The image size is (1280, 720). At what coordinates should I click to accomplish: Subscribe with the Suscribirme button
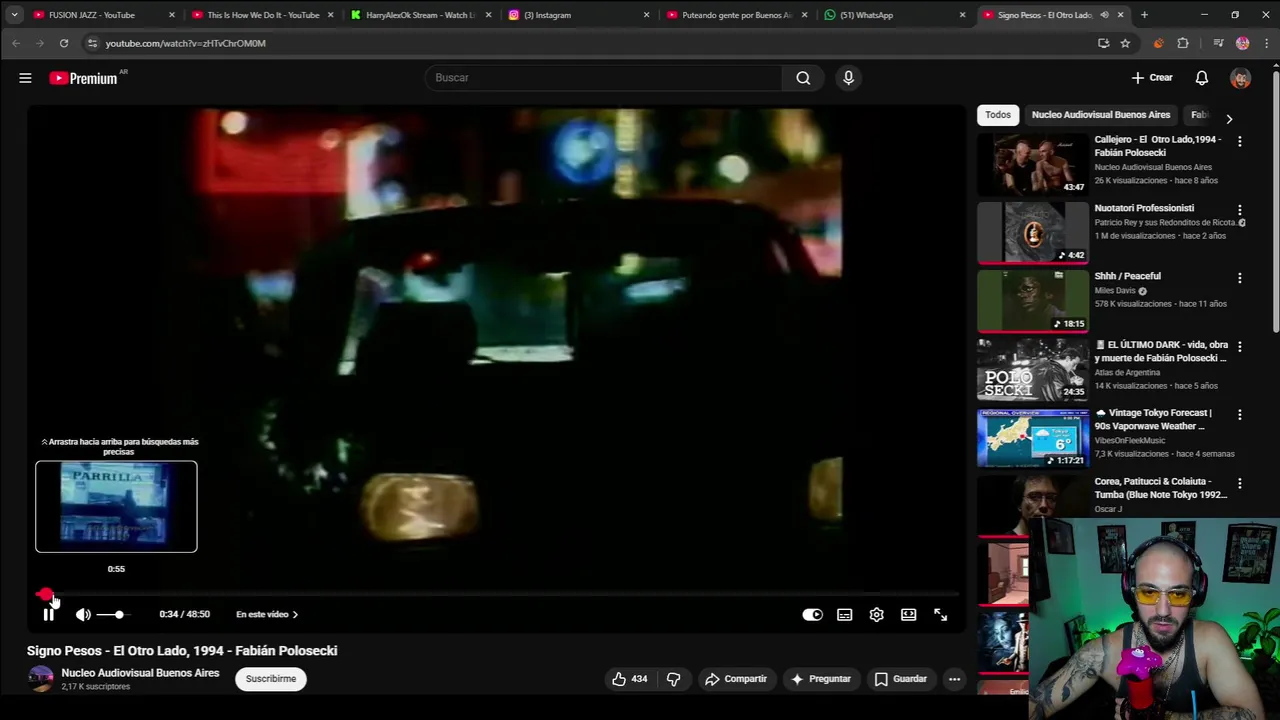(271, 679)
